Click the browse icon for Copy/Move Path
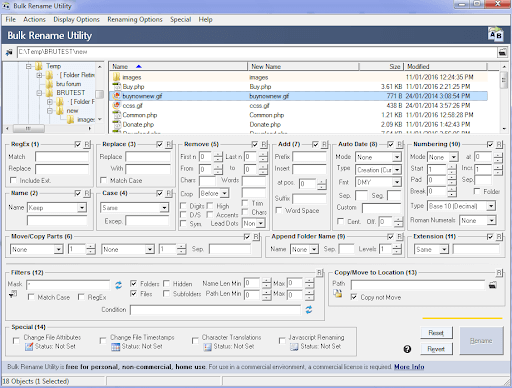Image resolution: width=512 pixels, height=388 pixels. 493,285
